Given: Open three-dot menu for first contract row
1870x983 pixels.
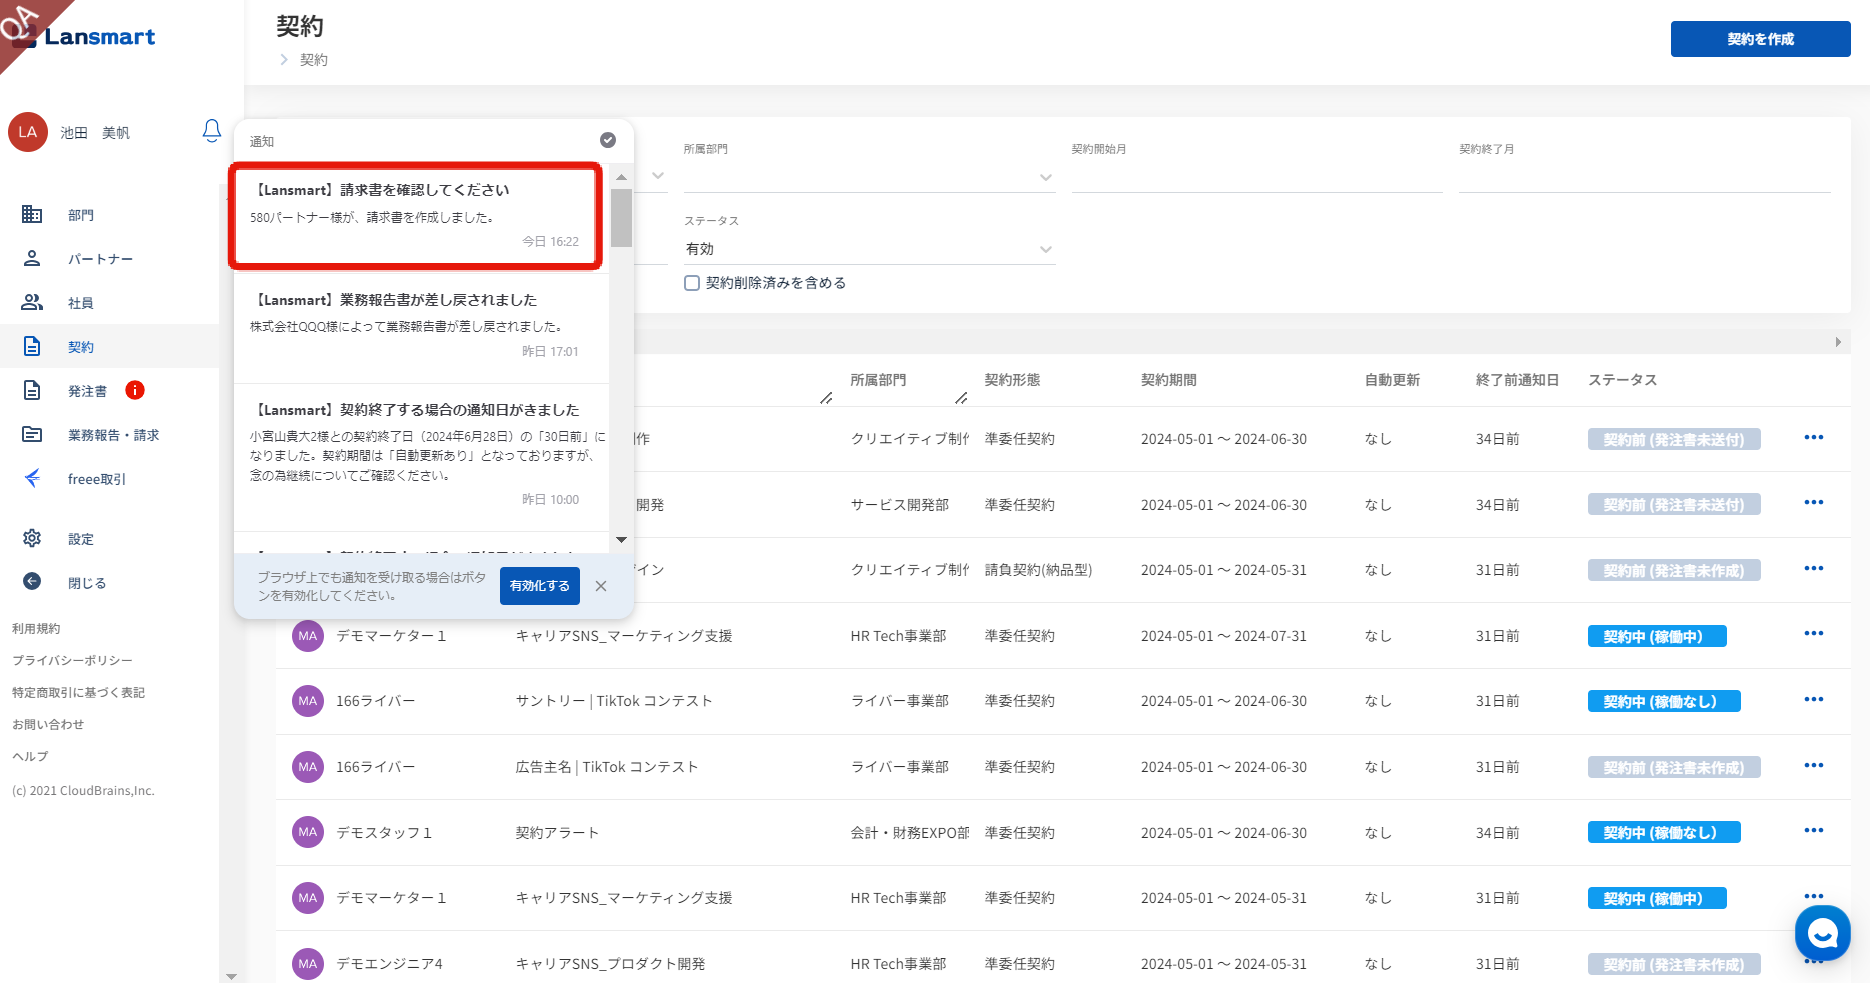Looking at the screenshot, I should tap(1813, 438).
